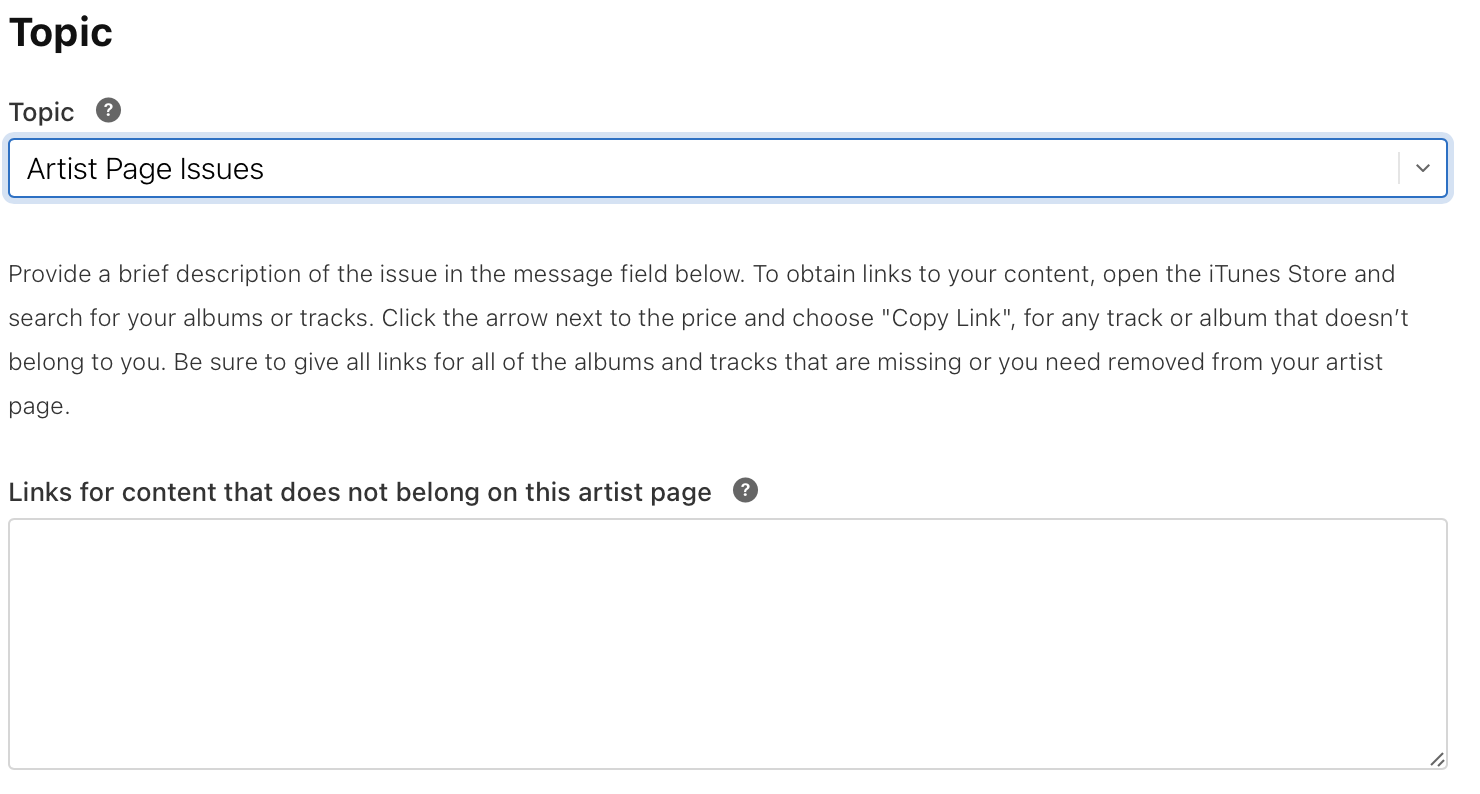Screen dimensions: 1480x794
Task: Click the text area resize handle
Action: pos(1437,759)
